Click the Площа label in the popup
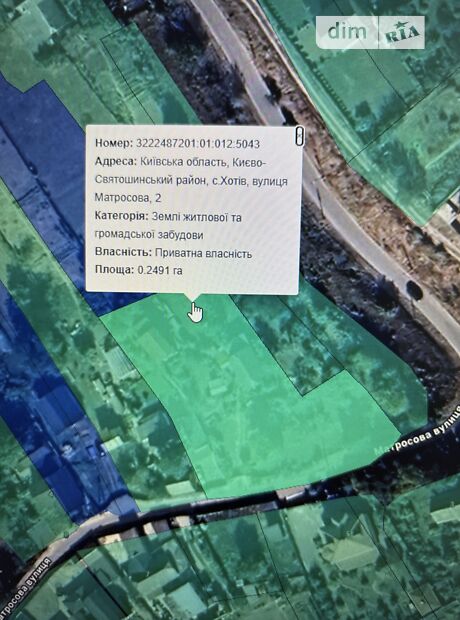This screenshot has height=620, width=460. point(114,270)
